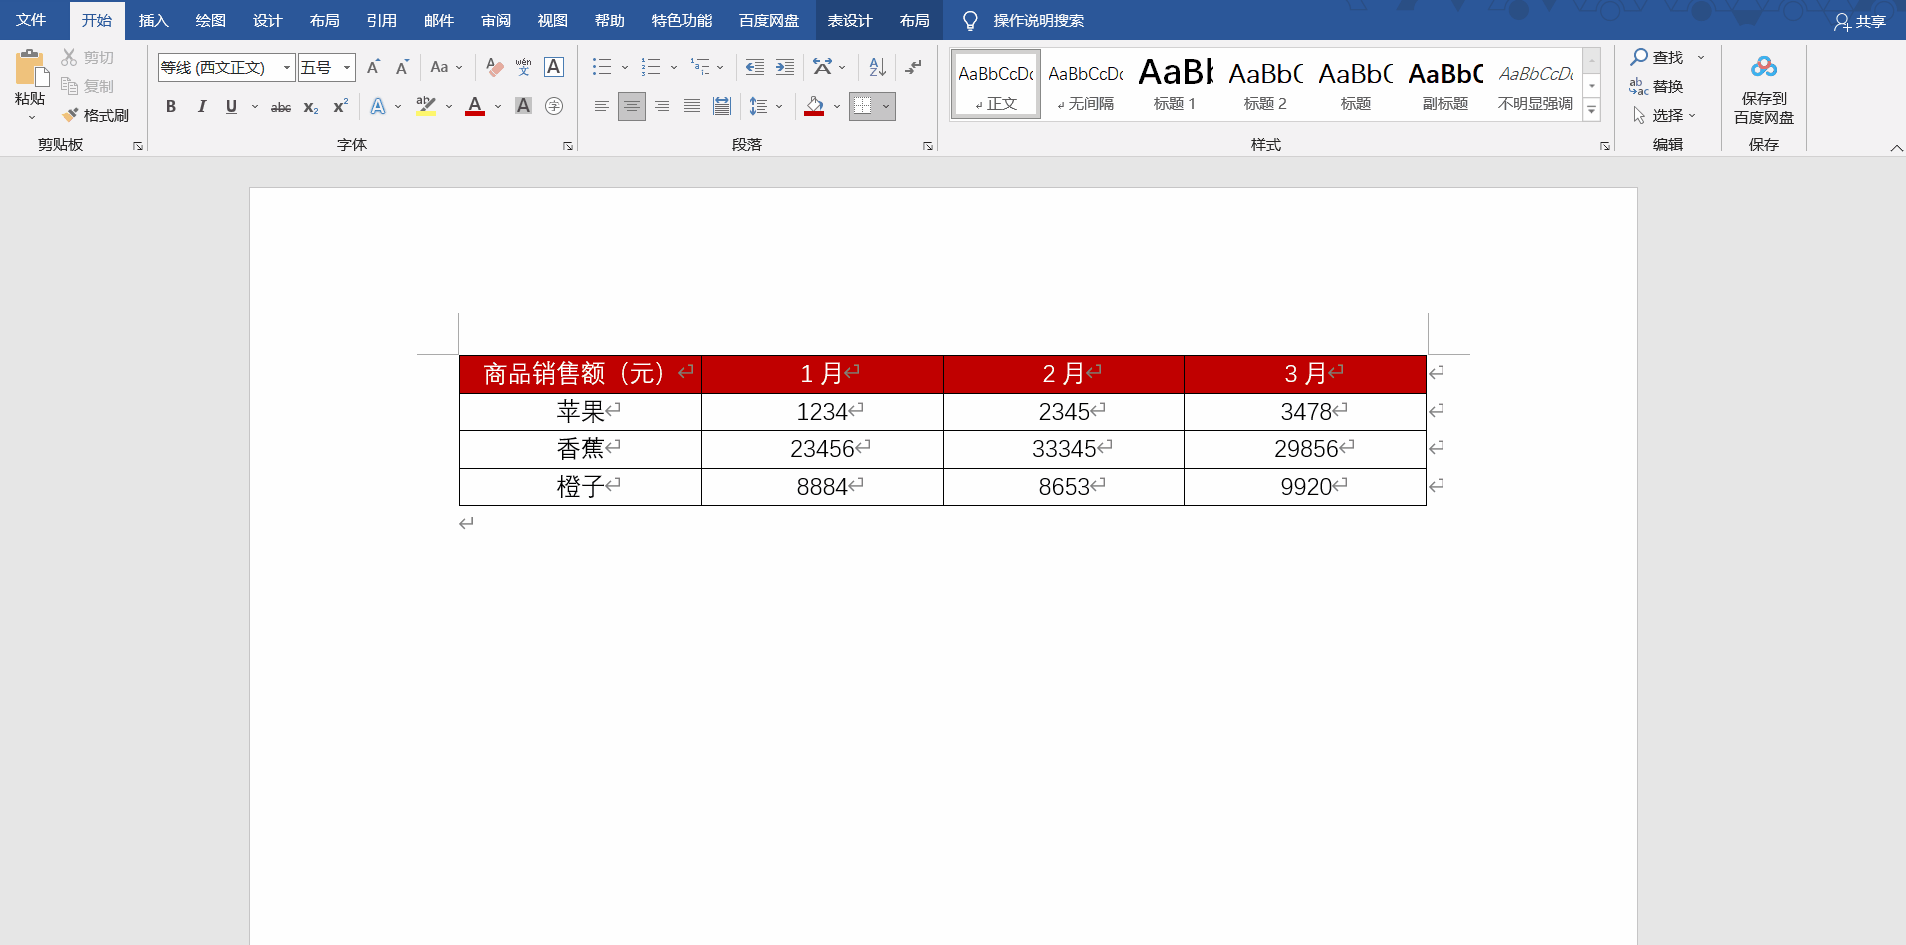Decrease font size with the smaller A icon
Screen dimensions: 1906x945
(x=402, y=67)
